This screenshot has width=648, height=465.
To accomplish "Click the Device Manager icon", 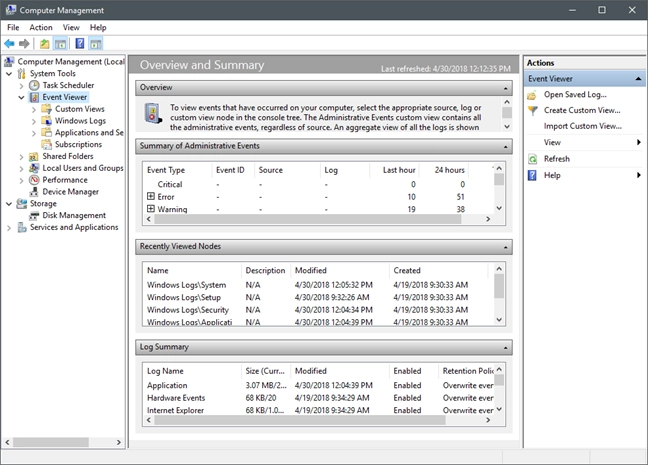I will click(x=34, y=192).
